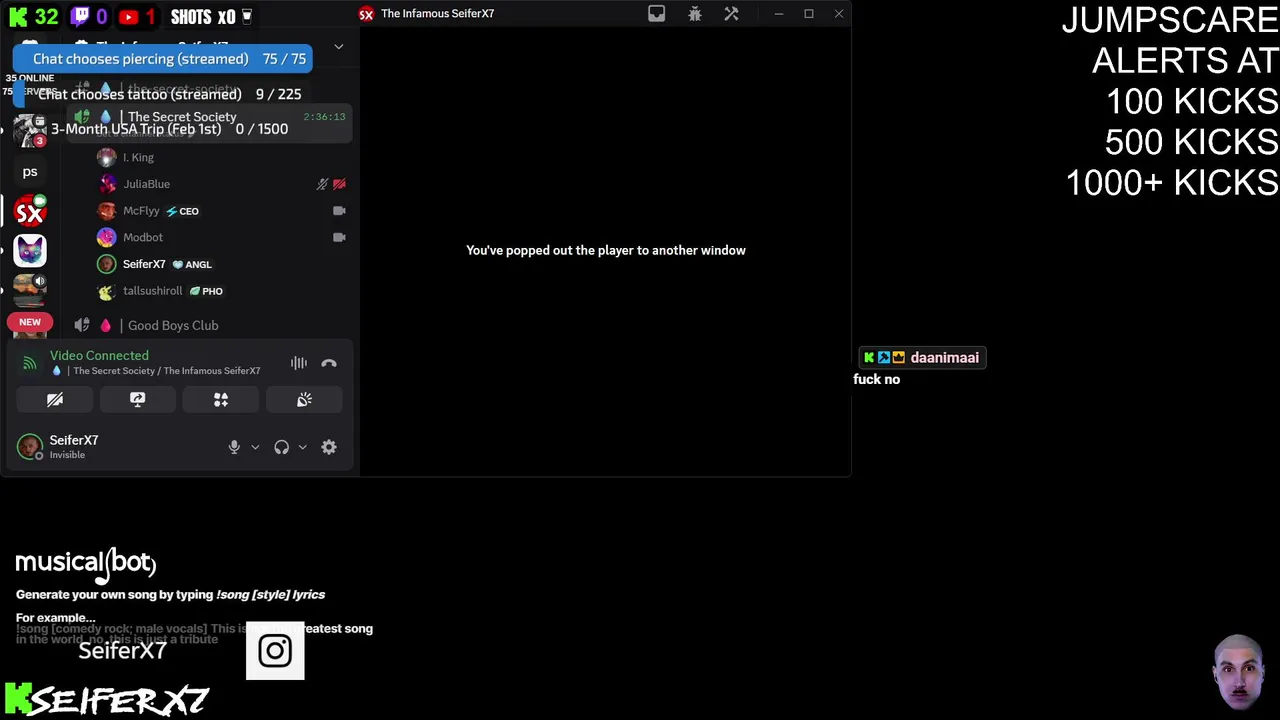This screenshot has height=720, width=1280.
Task: Click the bug report icon in title bar
Action: [x=695, y=14]
